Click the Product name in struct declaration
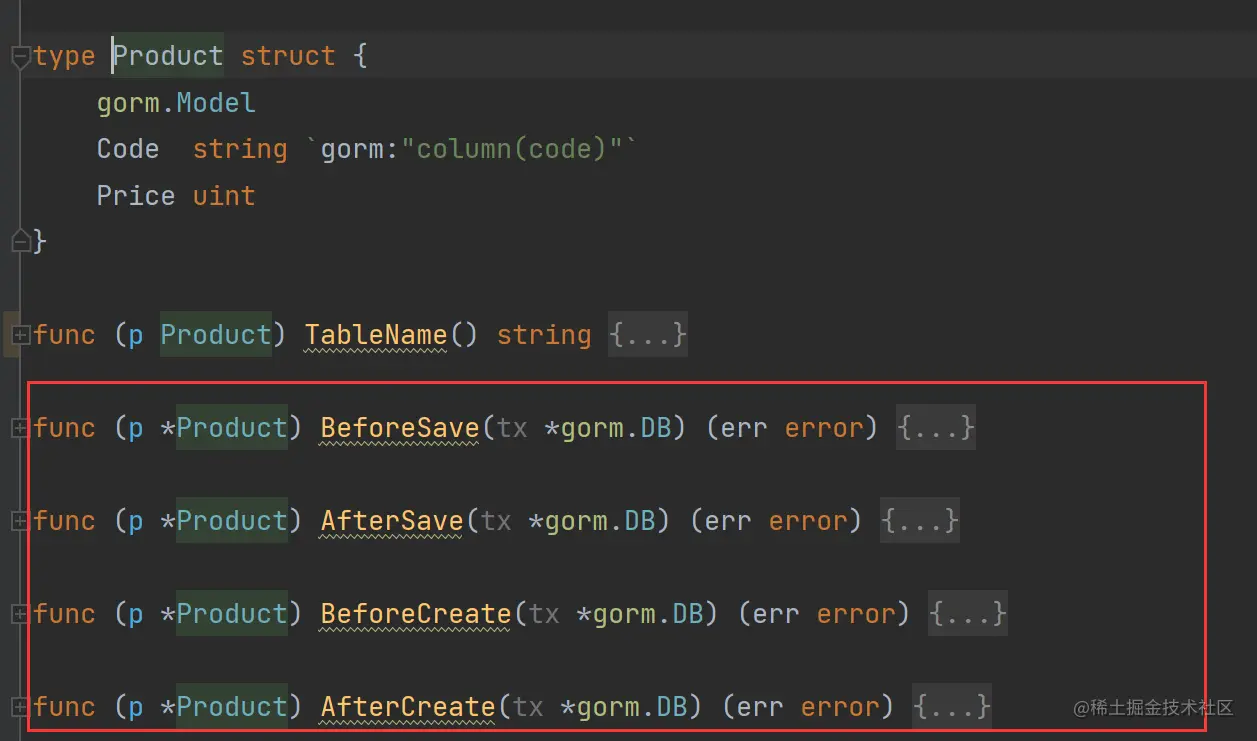 (168, 56)
